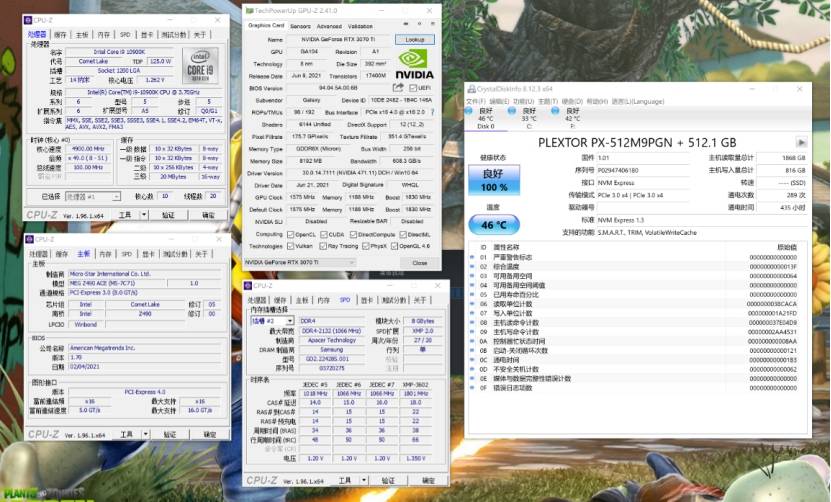Viewport: 831px width, 502px height.
Task: Click the BIOS share/export icon in GPU-Z
Action: click(x=398, y=87)
